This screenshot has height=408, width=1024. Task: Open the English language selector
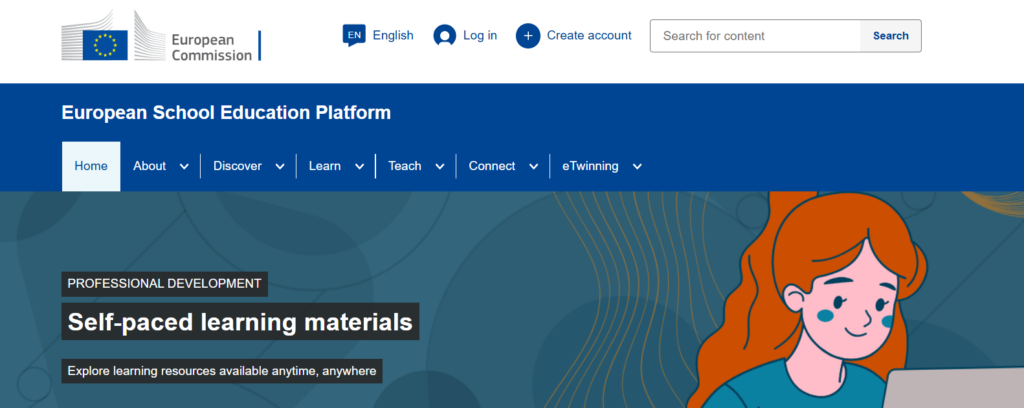coord(393,35)
